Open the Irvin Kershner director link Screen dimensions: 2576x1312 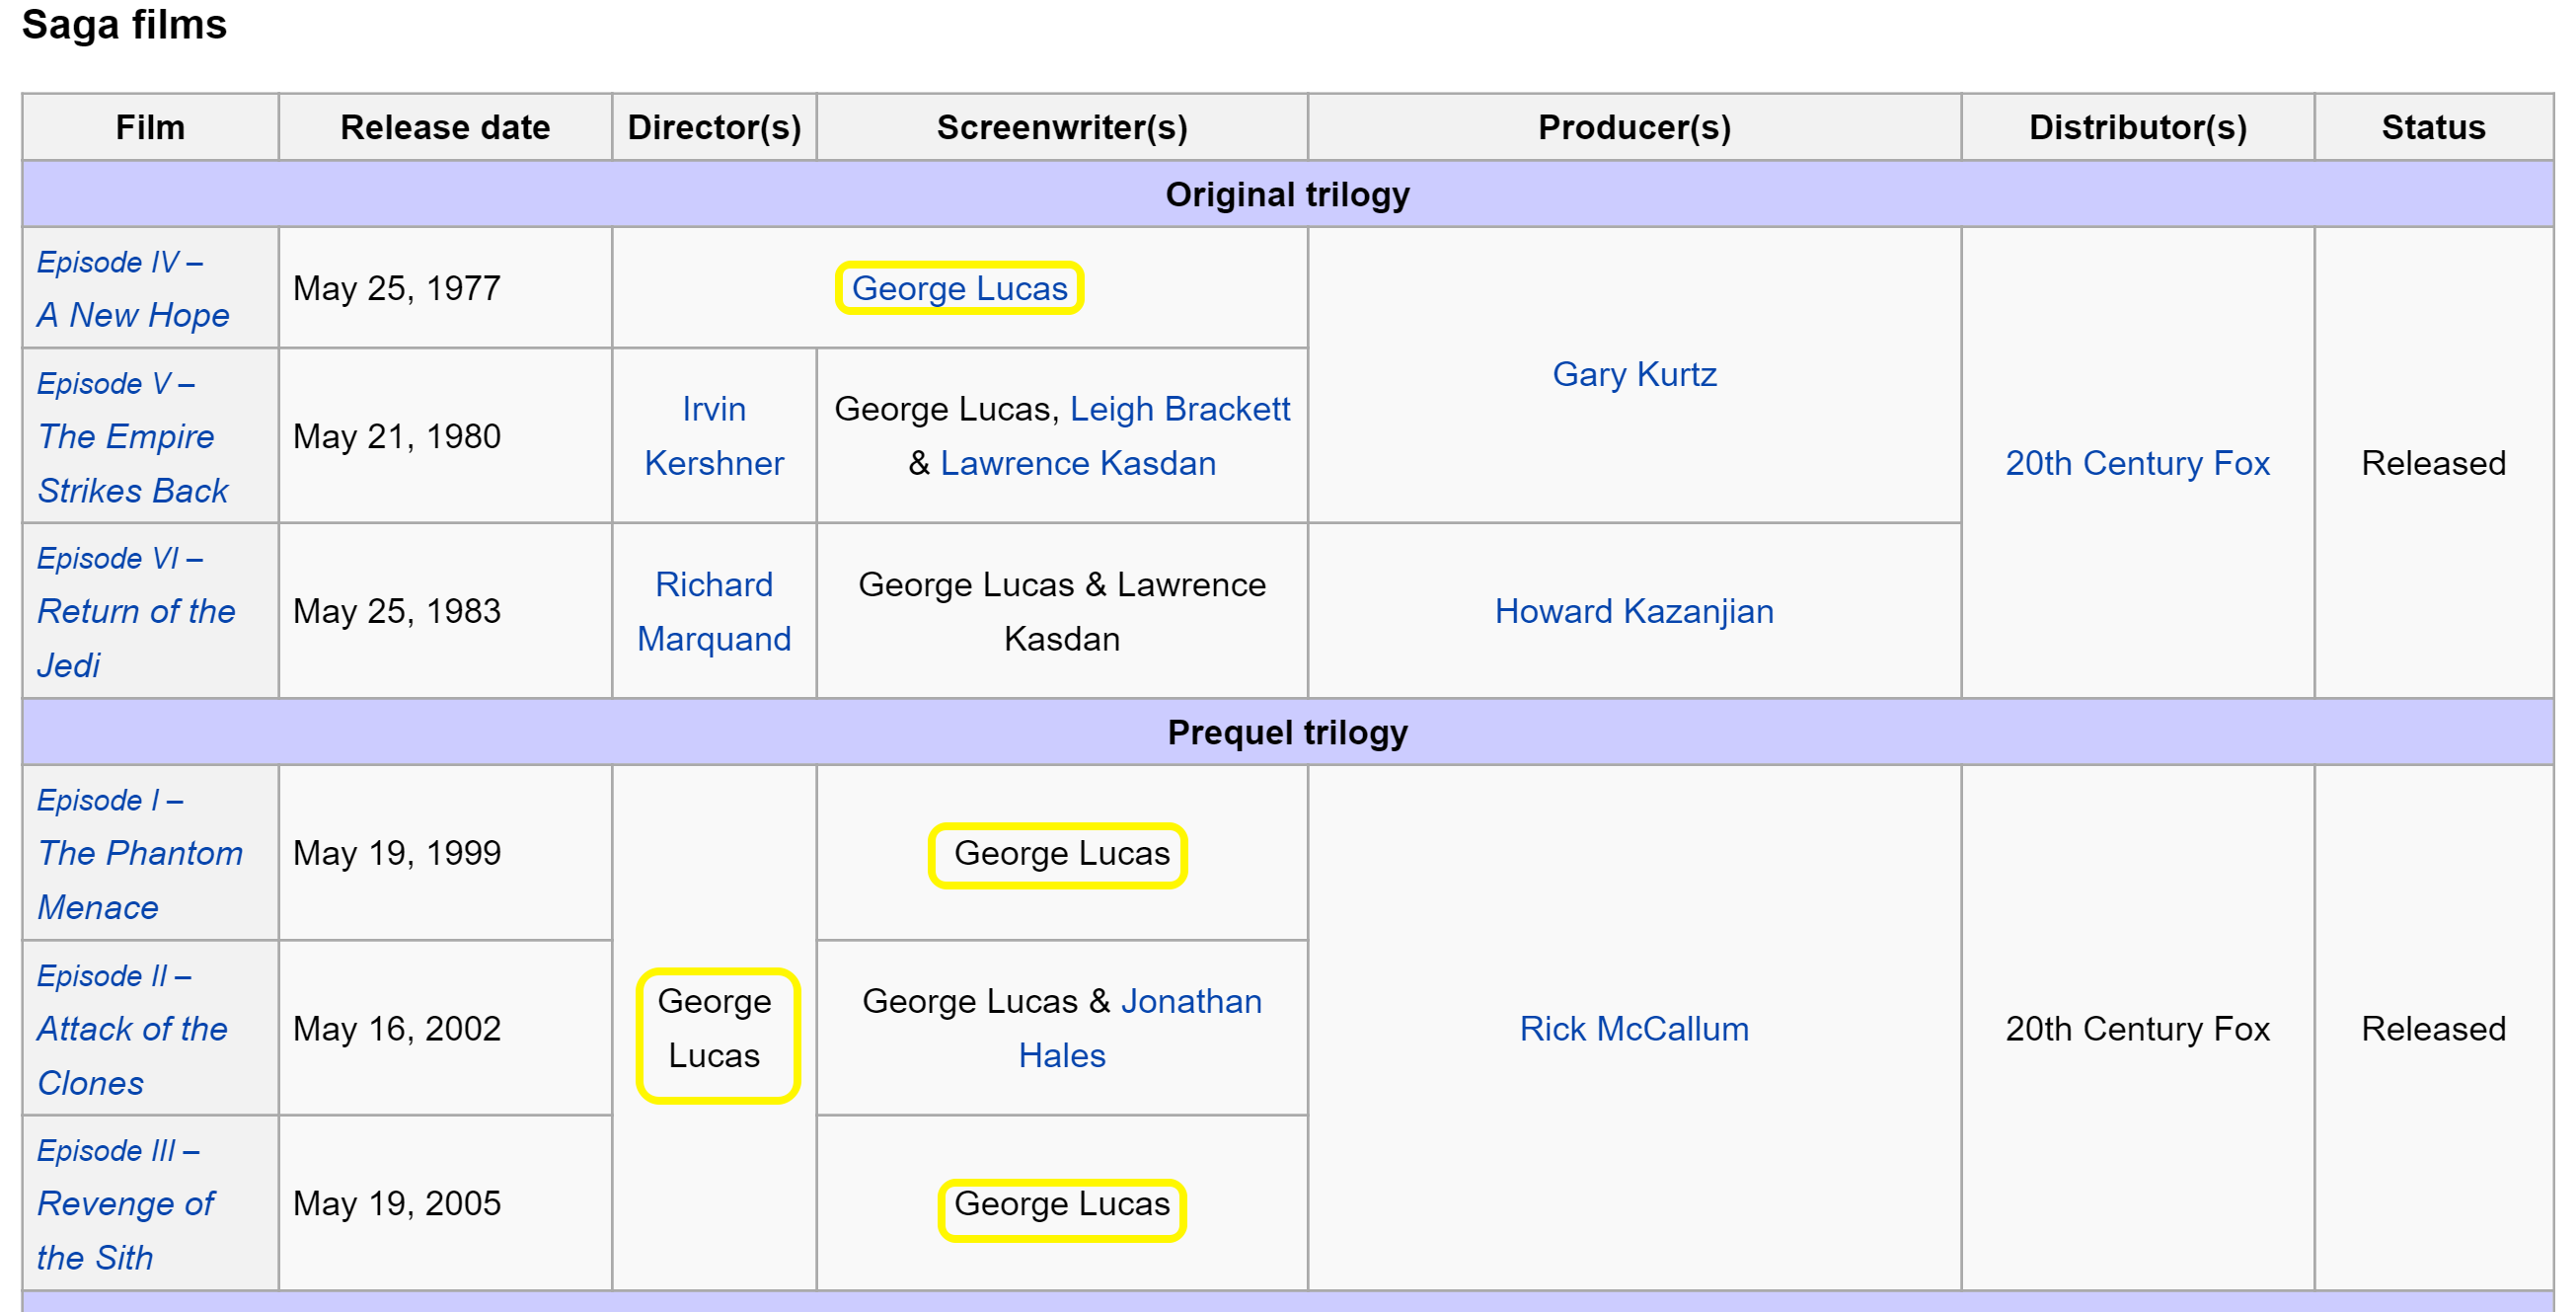[714, 436]
